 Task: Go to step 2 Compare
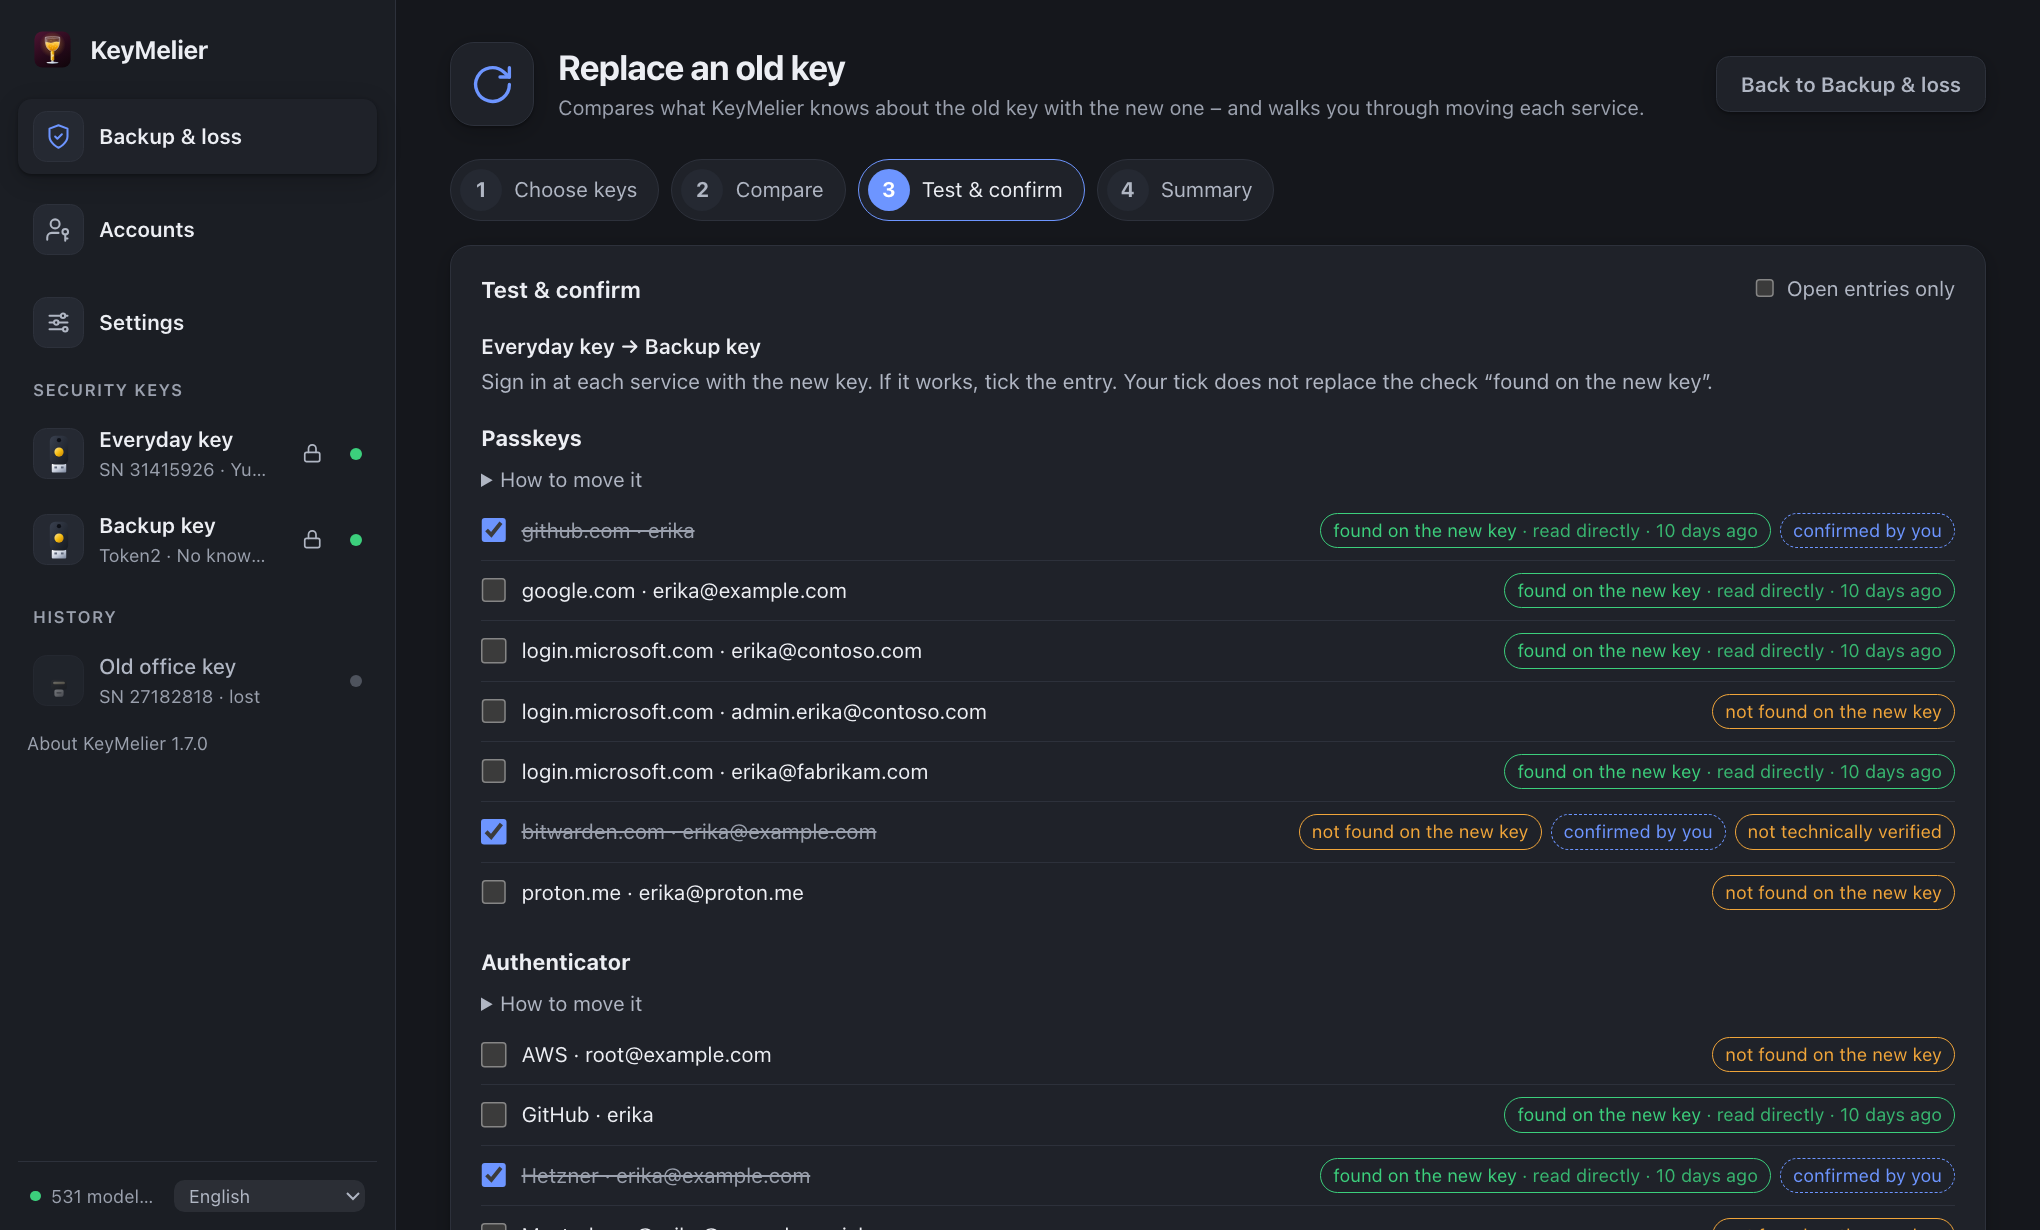(758, 190)
